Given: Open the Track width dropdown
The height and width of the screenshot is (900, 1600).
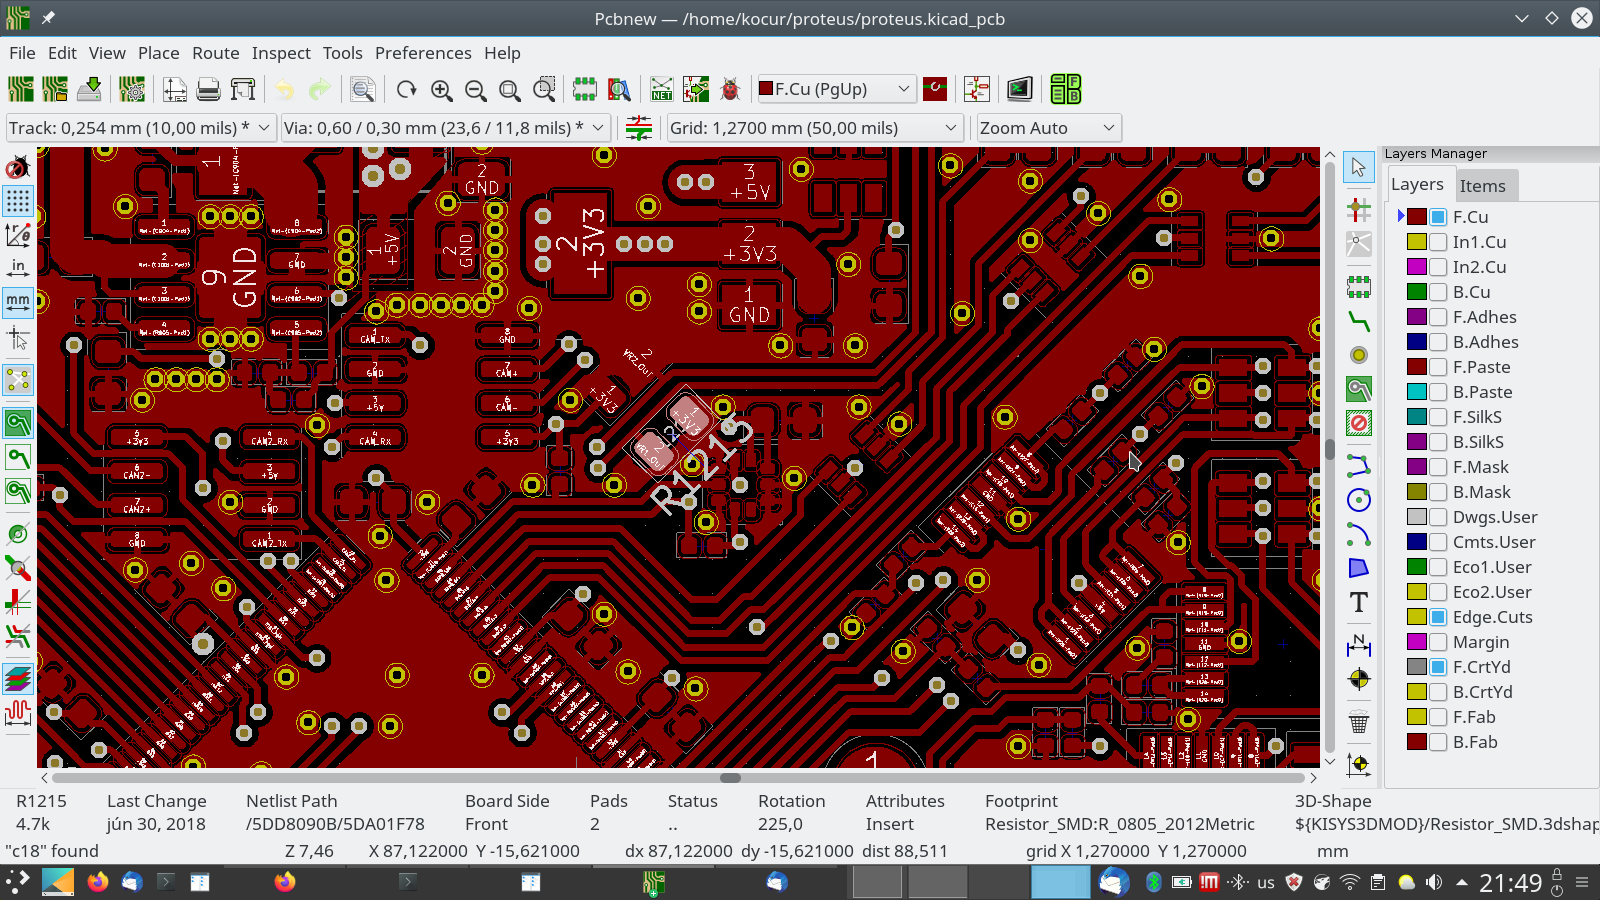Looking at the screenshot, I should [141, 128].
